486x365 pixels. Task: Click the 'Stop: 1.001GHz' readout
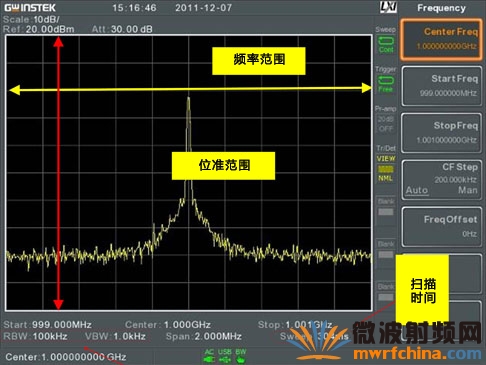(x=295, y=324)
